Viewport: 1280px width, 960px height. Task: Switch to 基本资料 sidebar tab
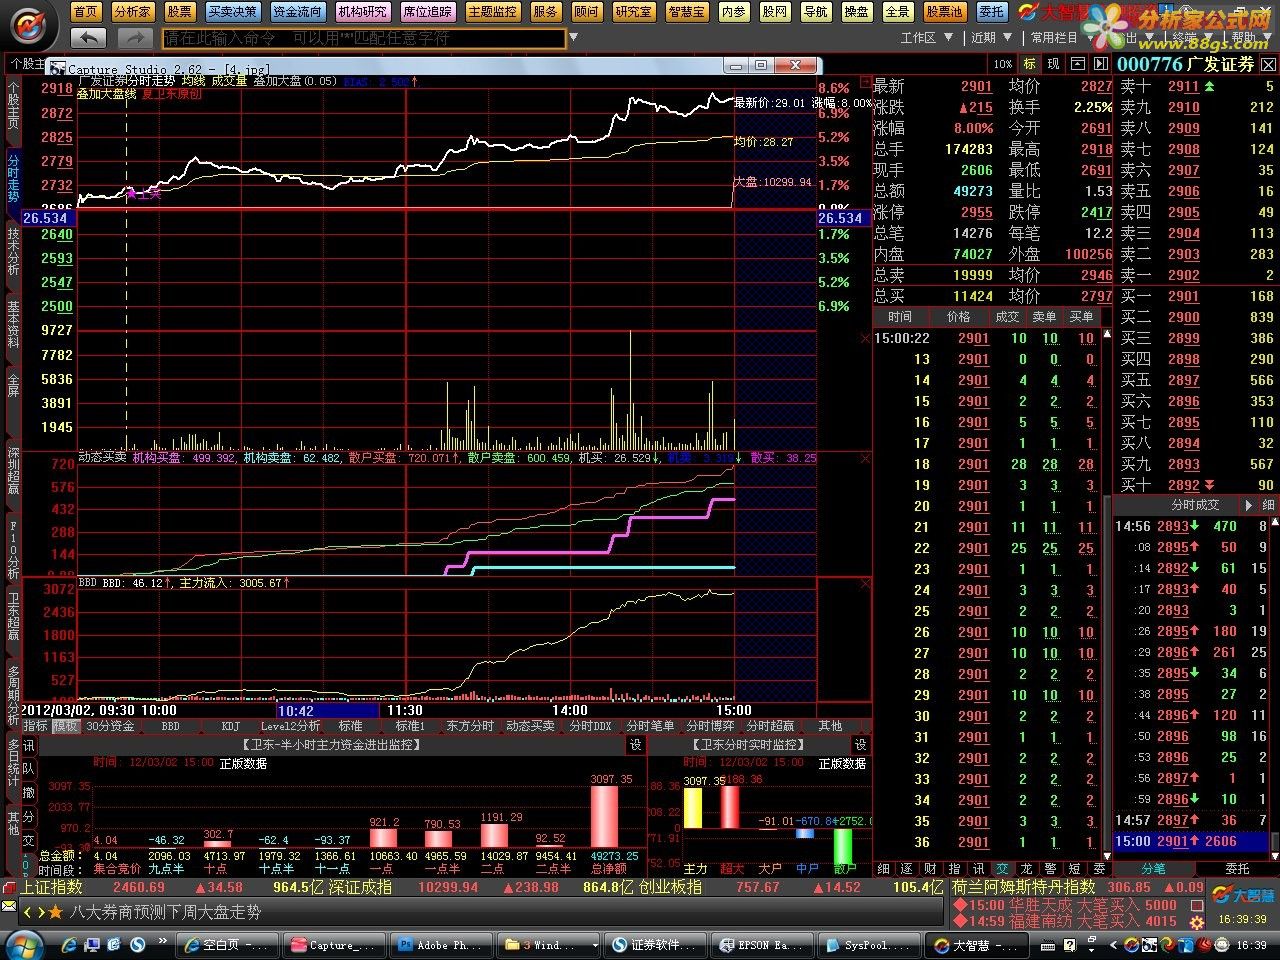[x=13, y=326]
